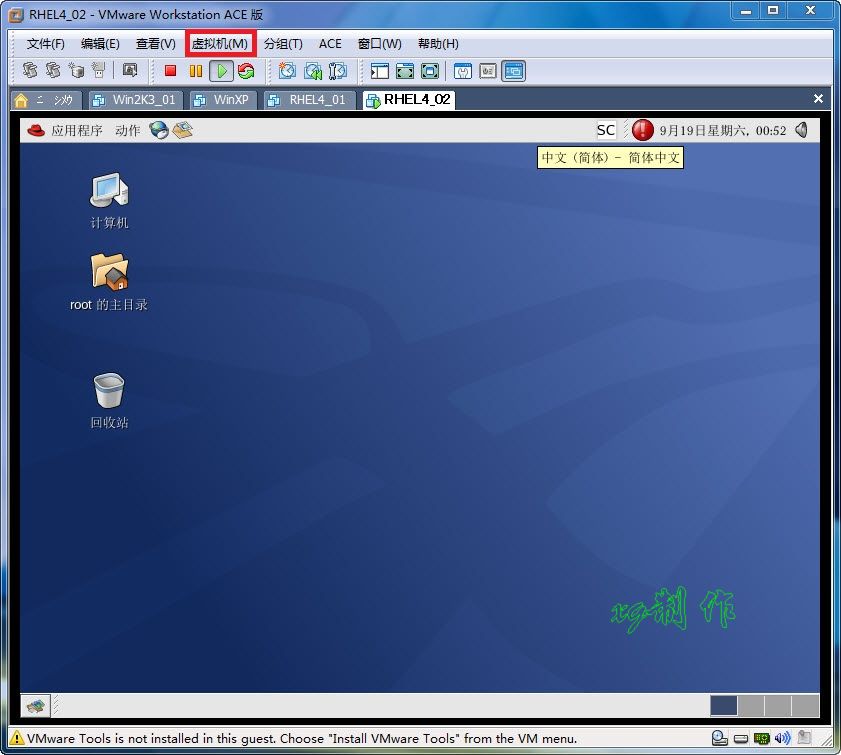Screen dimensions: 841x755
Task: Switch to the first workspace
Action: [724, 706]
